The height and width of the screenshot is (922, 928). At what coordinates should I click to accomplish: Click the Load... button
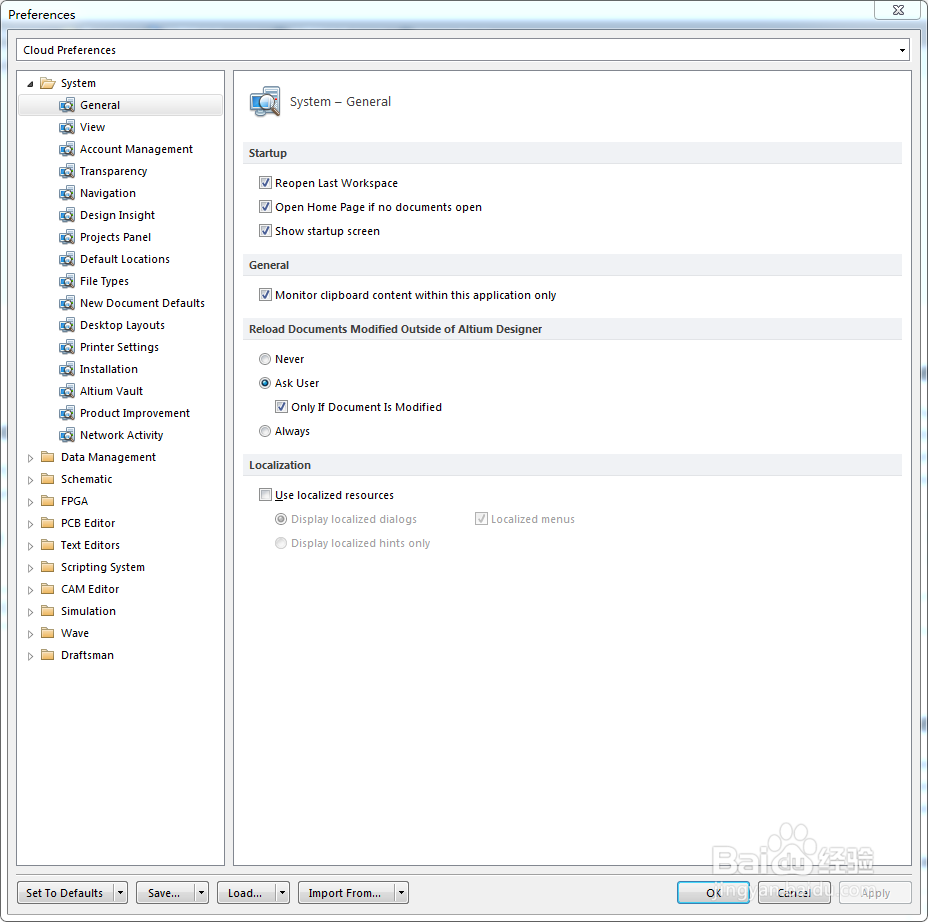pos(246,892)
